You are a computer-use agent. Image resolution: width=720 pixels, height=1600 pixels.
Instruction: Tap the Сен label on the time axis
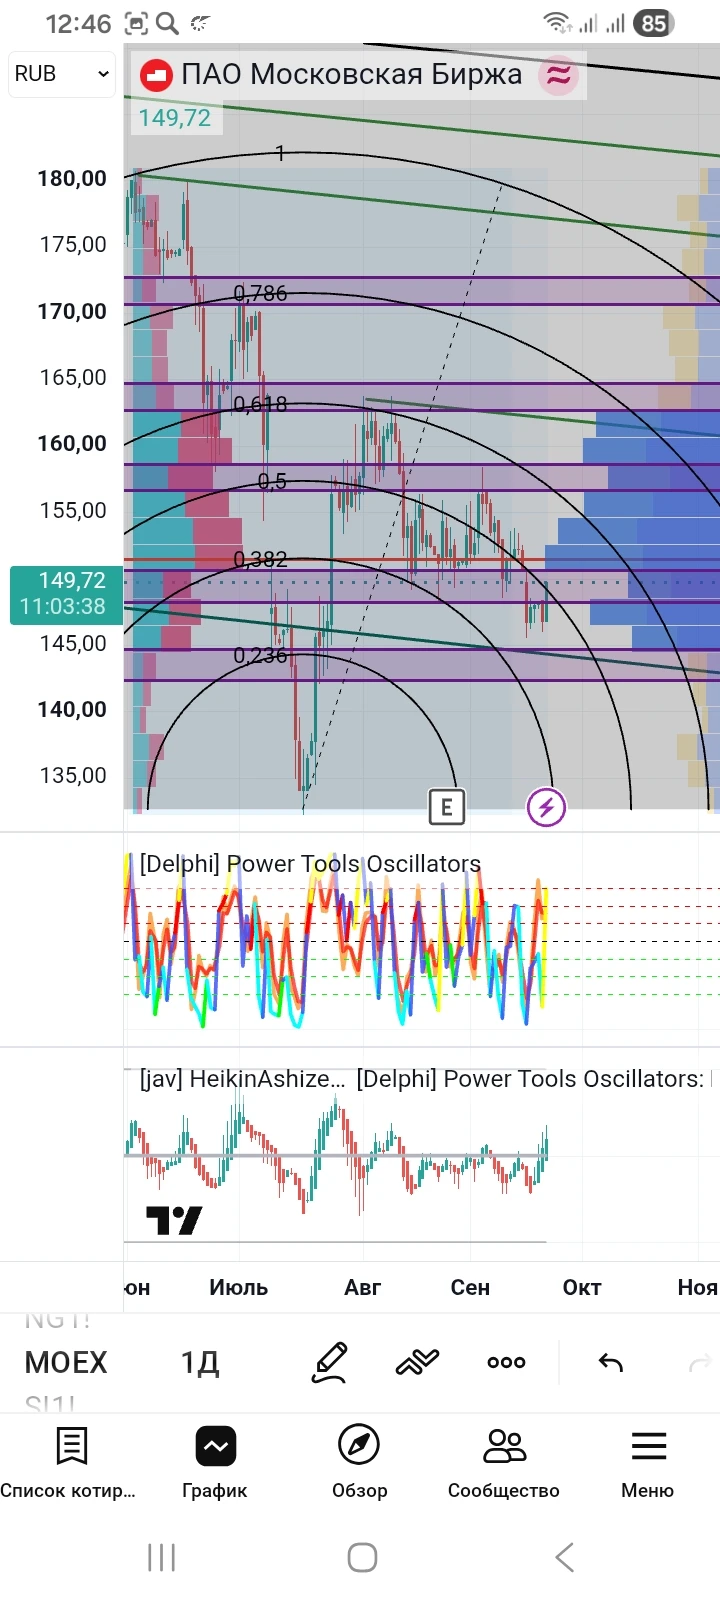point(470,1287)
